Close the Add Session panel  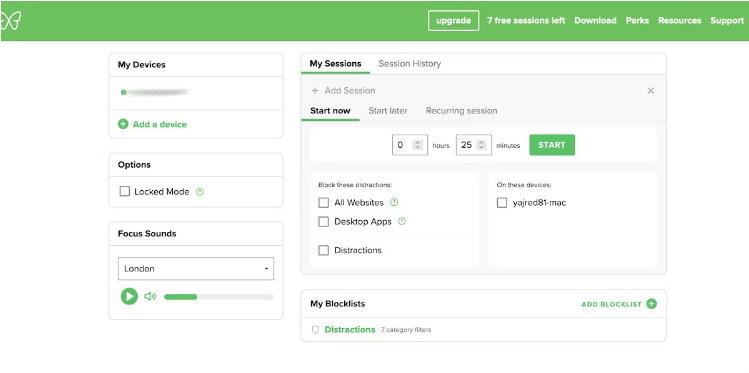[x=651, y=91]
